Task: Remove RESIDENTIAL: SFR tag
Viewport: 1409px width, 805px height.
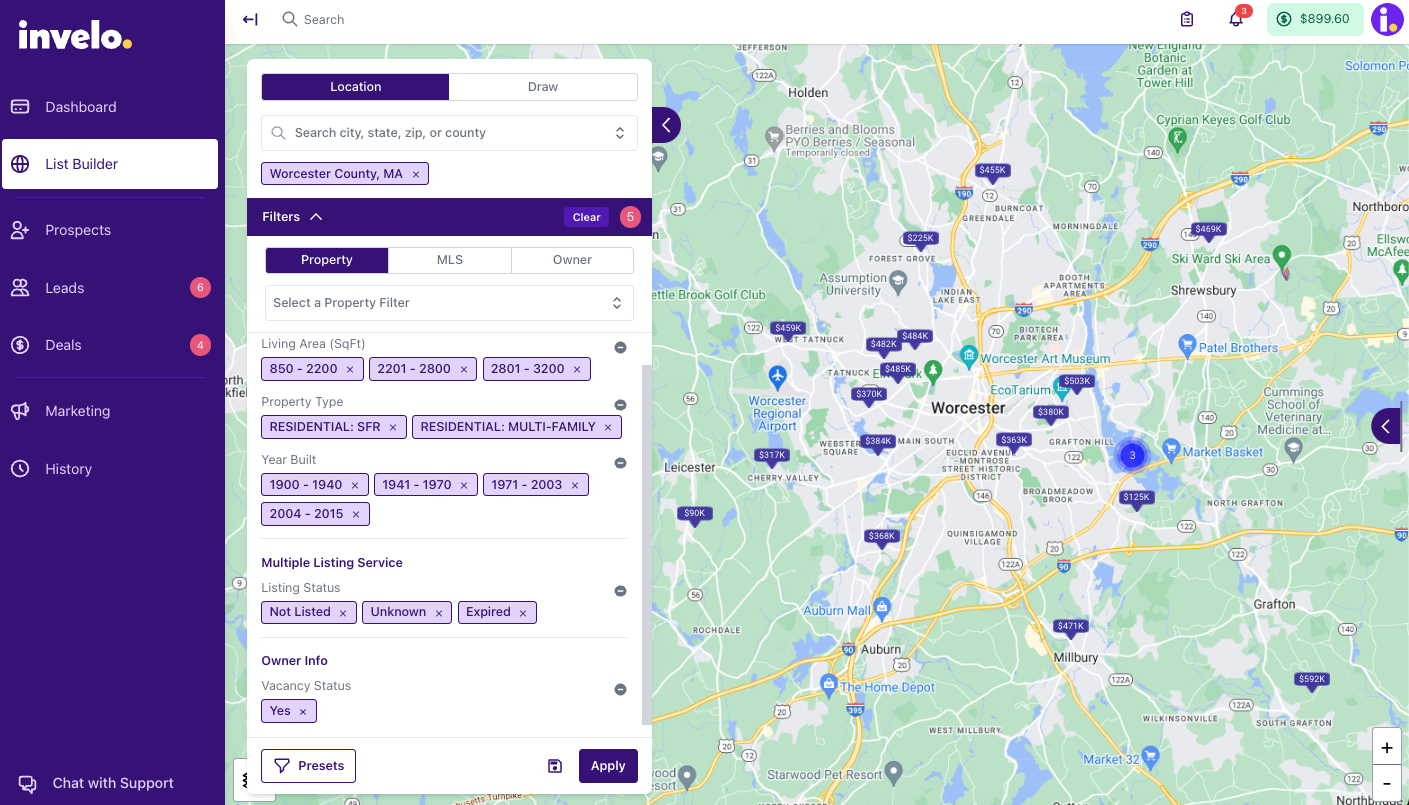Action: [393, 427]
